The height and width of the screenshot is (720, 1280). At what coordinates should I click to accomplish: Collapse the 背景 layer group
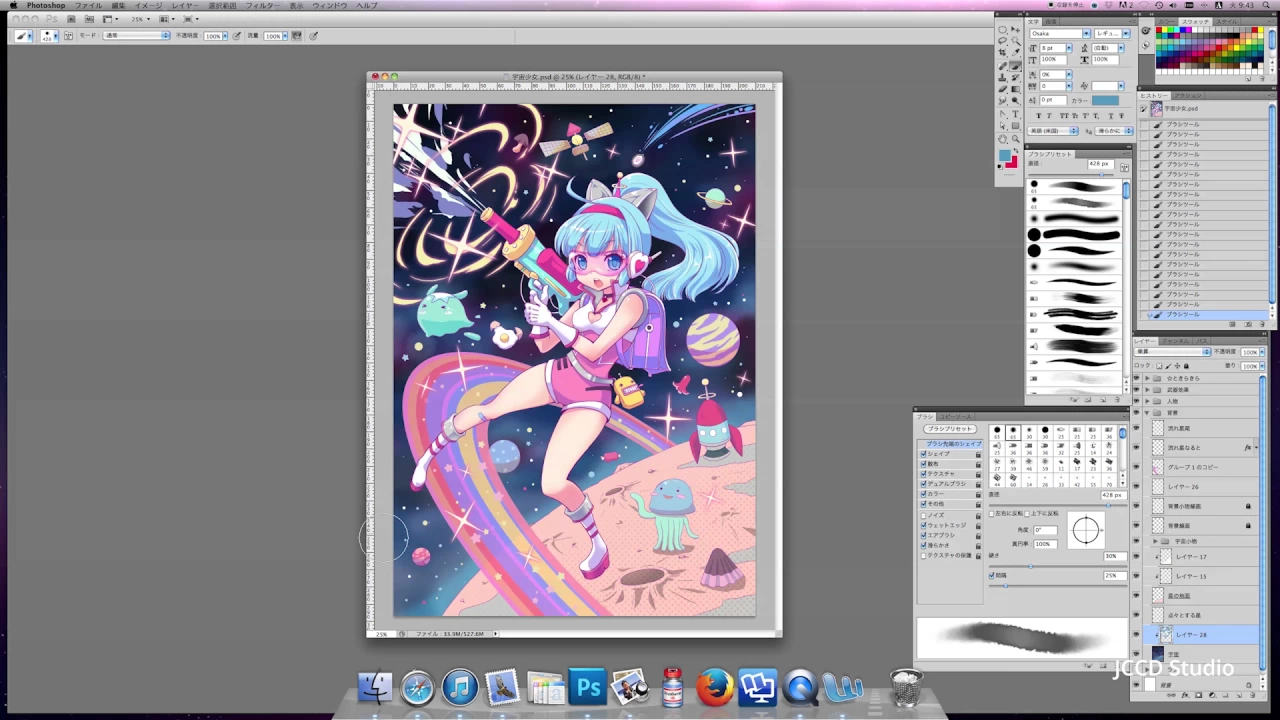click(x=1148, y=412)
